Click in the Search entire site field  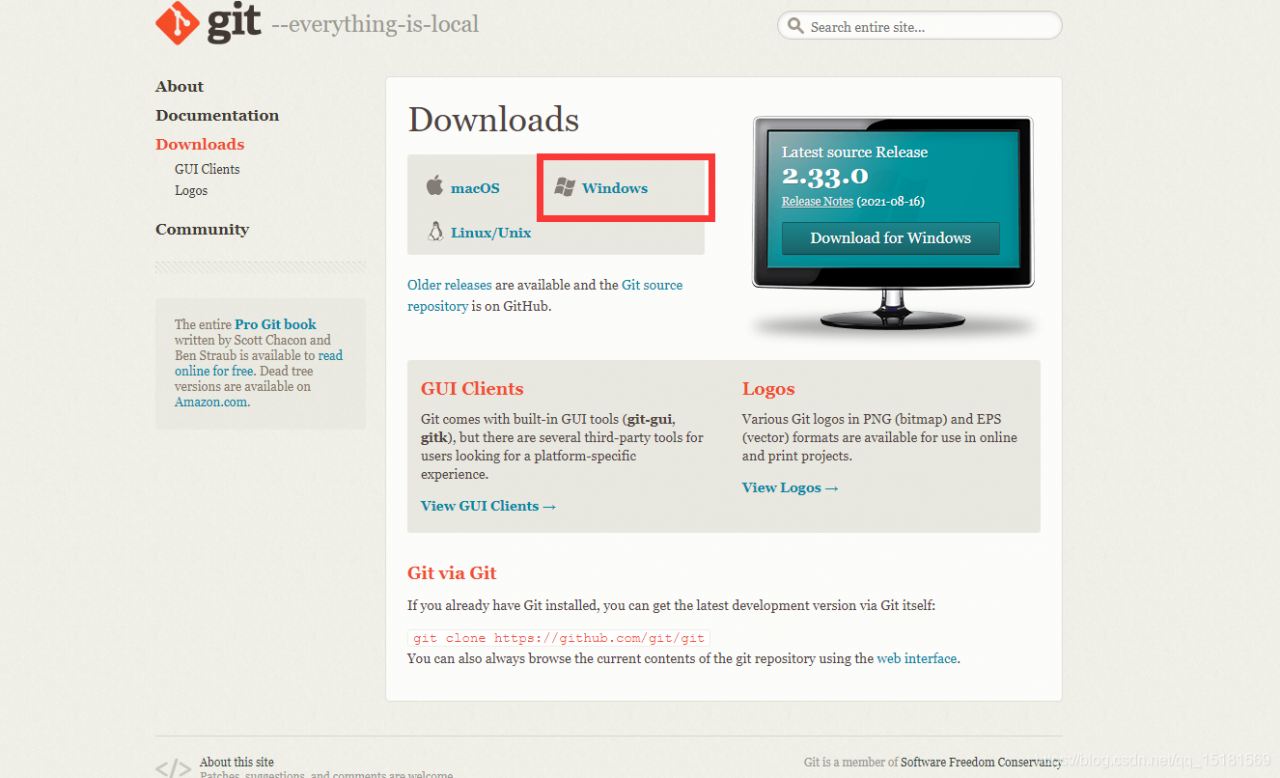click(920, 26)
